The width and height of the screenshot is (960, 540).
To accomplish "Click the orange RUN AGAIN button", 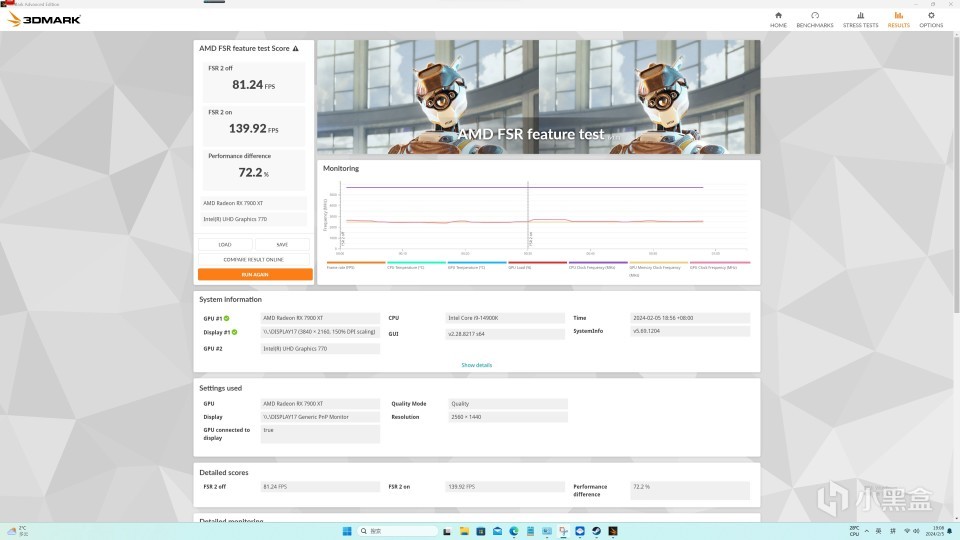I will click(x=255, y=274).
